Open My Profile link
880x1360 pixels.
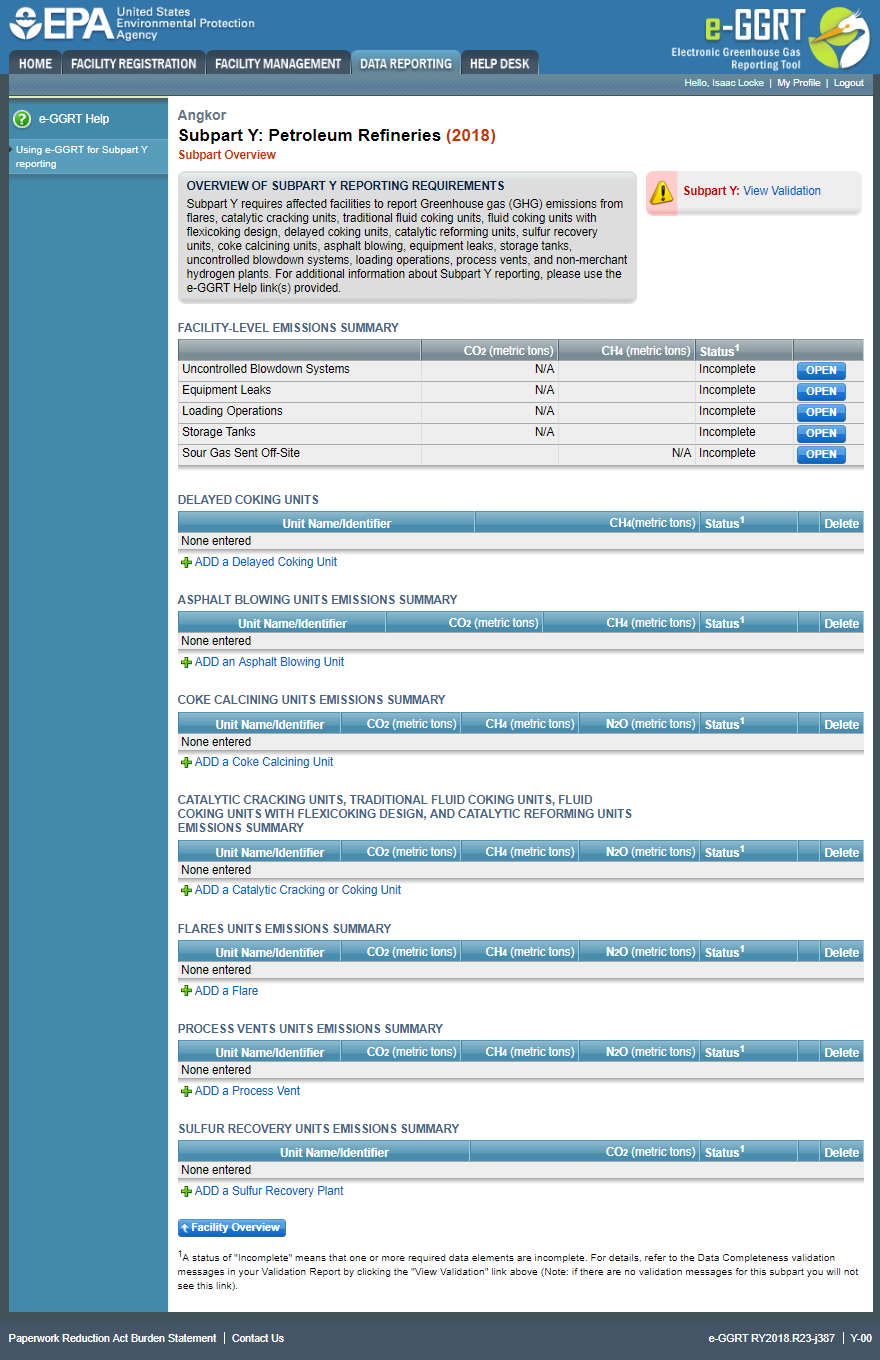click(x=799, y=83)
